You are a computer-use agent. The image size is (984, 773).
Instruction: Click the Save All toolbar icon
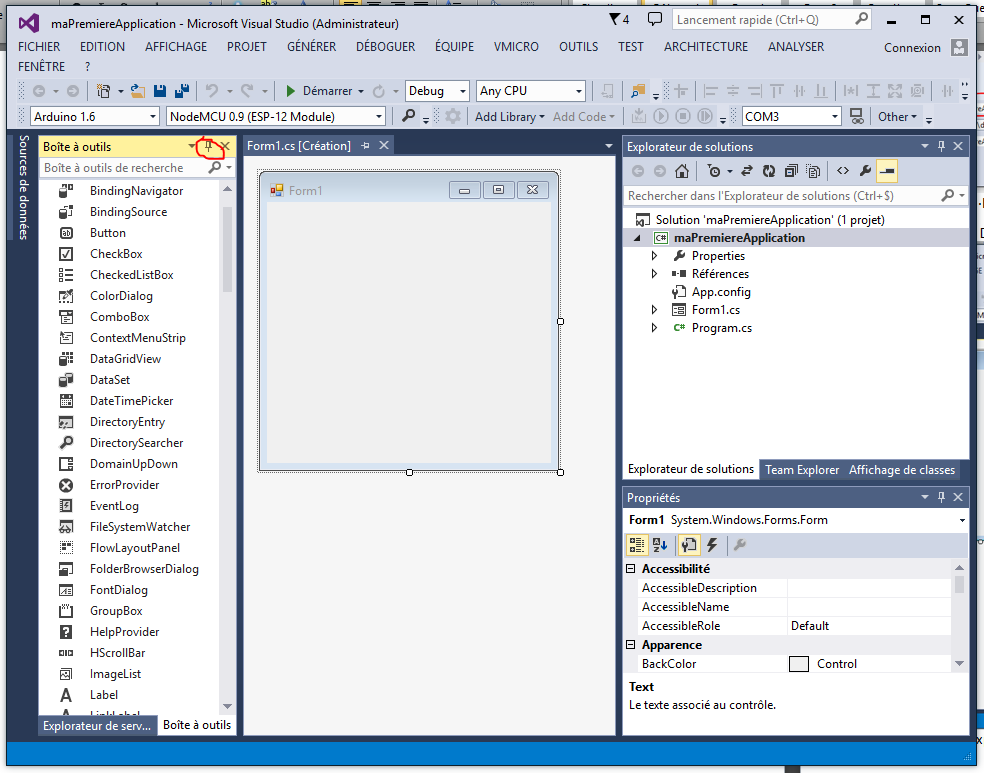[182, 91]
